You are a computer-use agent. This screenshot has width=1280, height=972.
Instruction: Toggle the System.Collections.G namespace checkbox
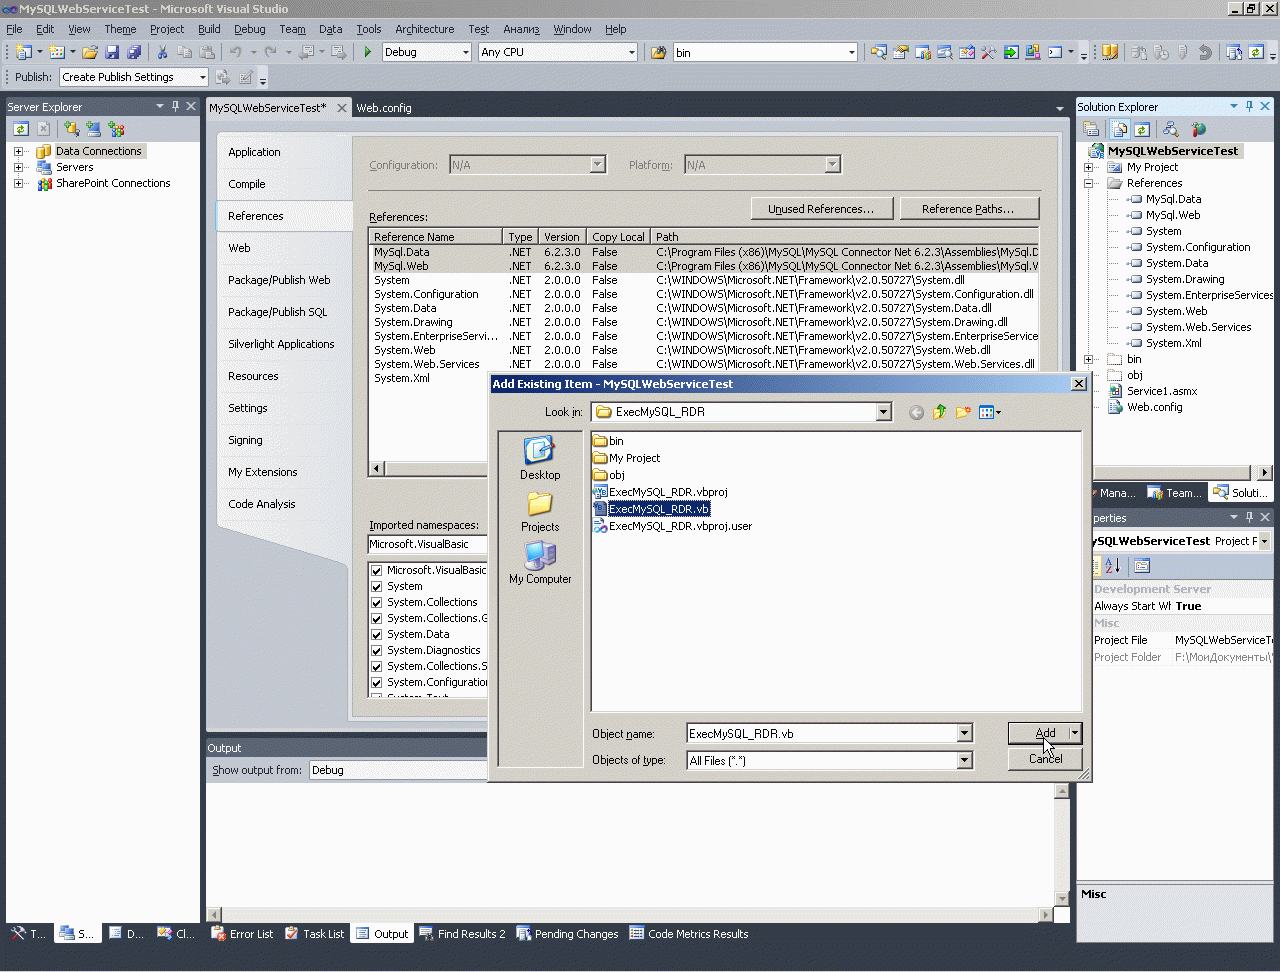pos(377,618)
